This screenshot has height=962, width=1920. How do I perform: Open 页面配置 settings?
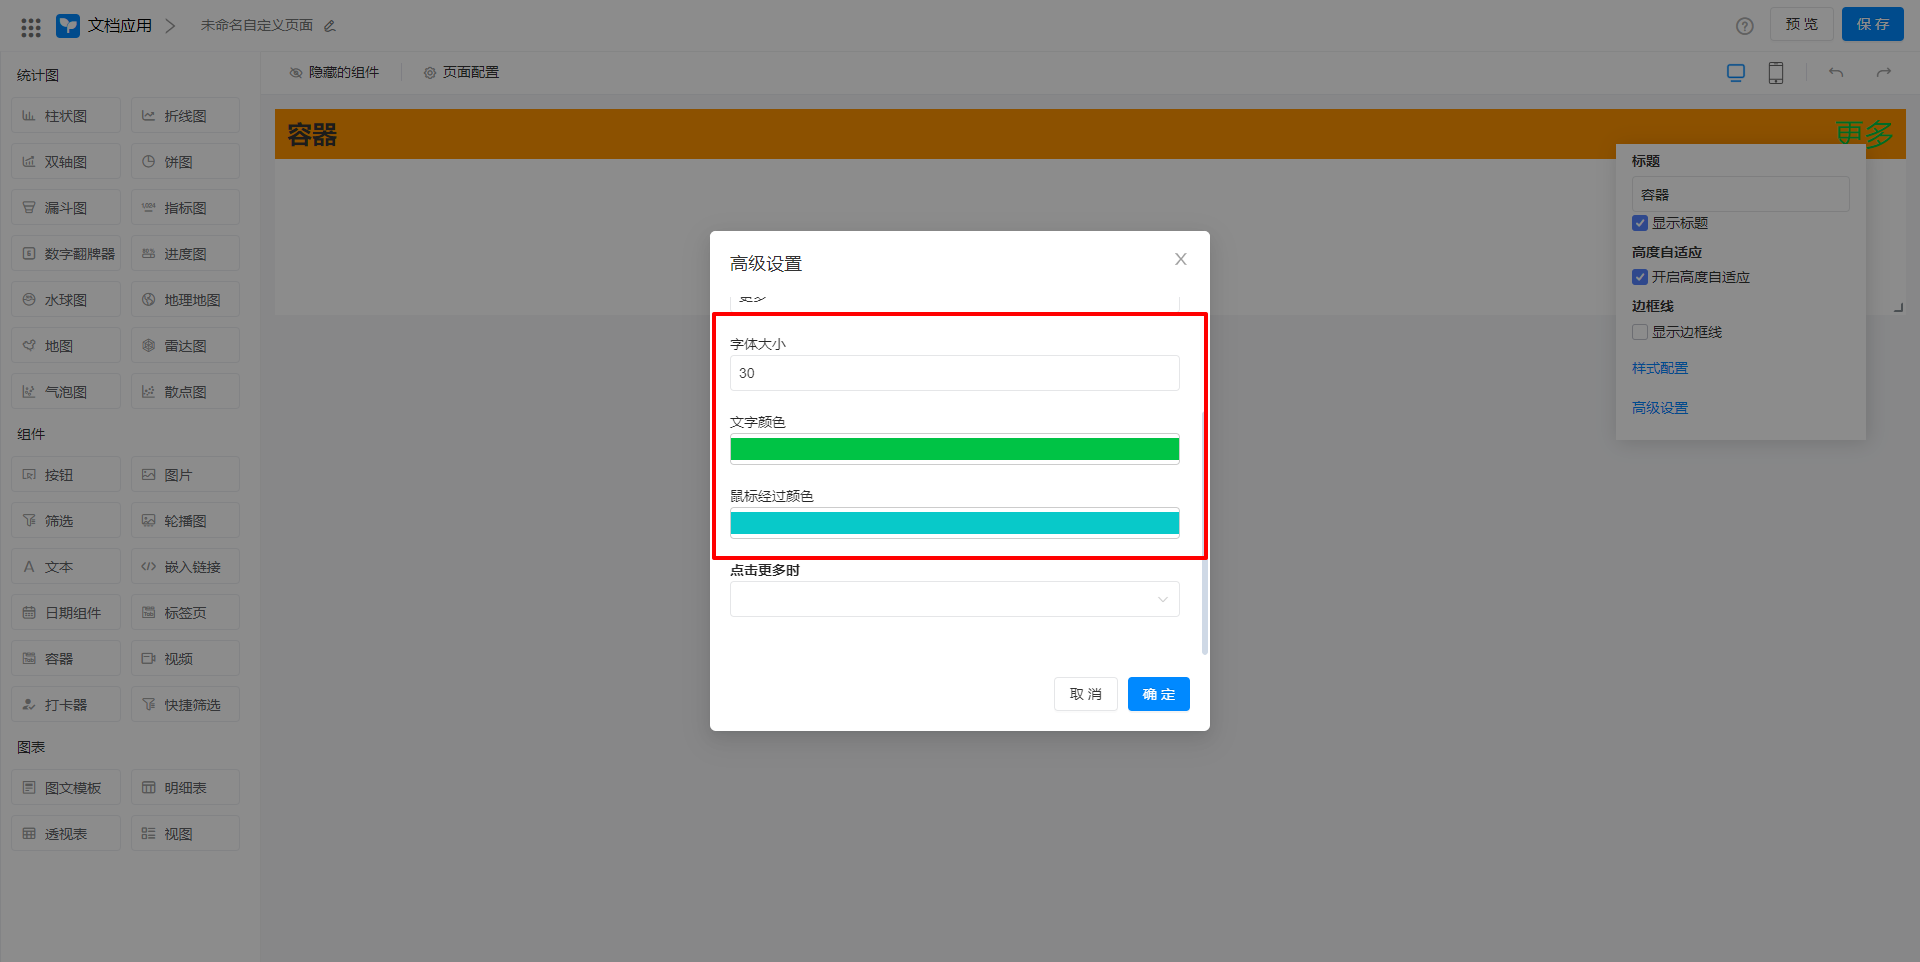point(461,73)
